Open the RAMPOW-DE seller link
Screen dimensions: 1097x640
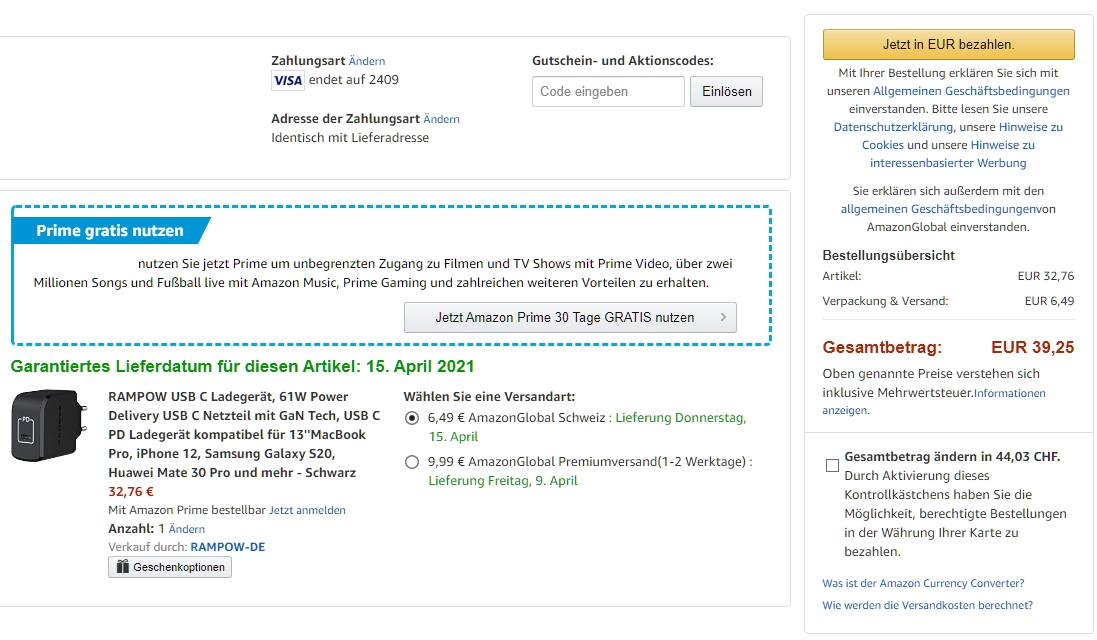(228, 547)
